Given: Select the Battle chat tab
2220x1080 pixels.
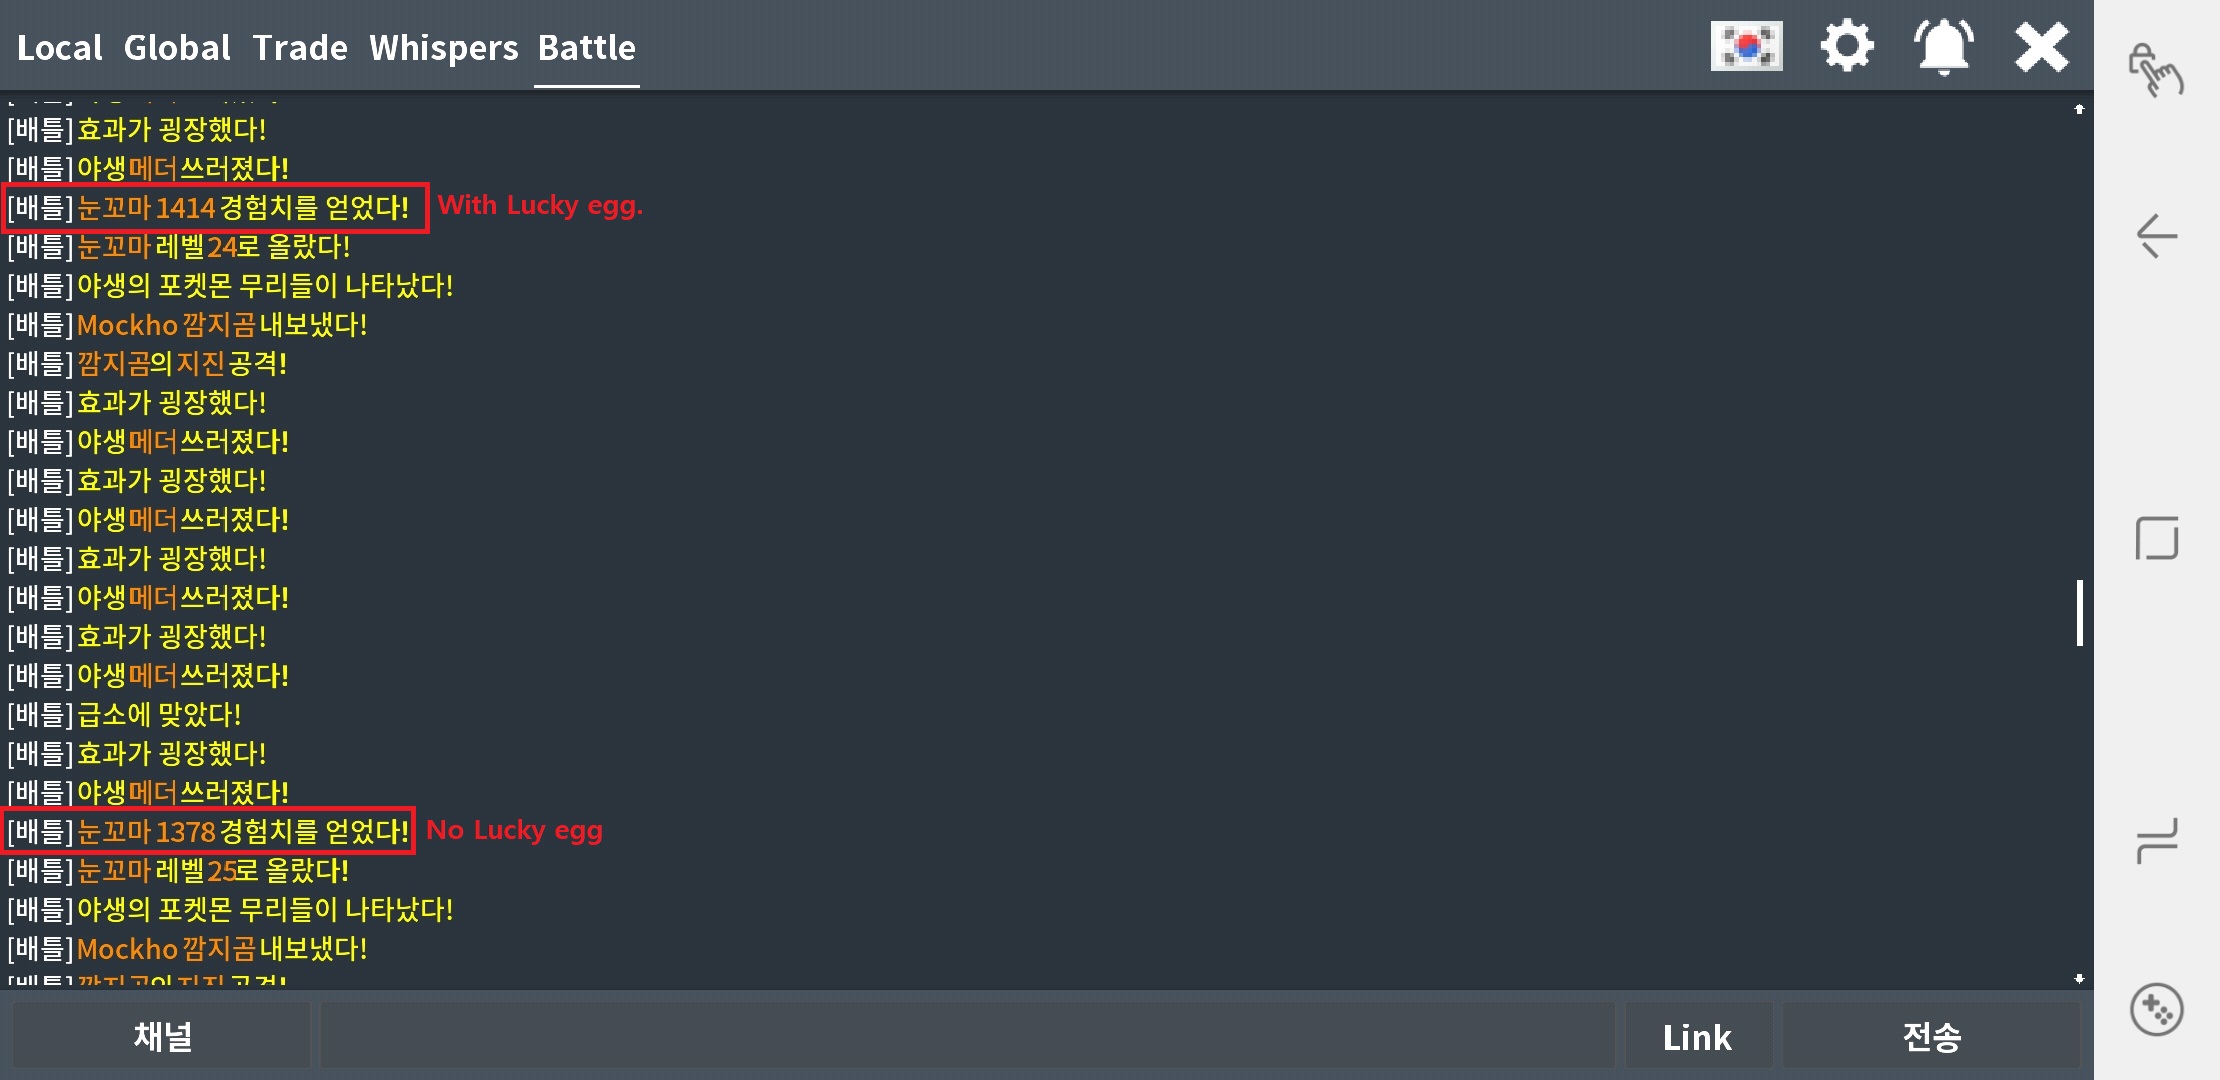Looking at the screenshot, I should tap(587, 48).
